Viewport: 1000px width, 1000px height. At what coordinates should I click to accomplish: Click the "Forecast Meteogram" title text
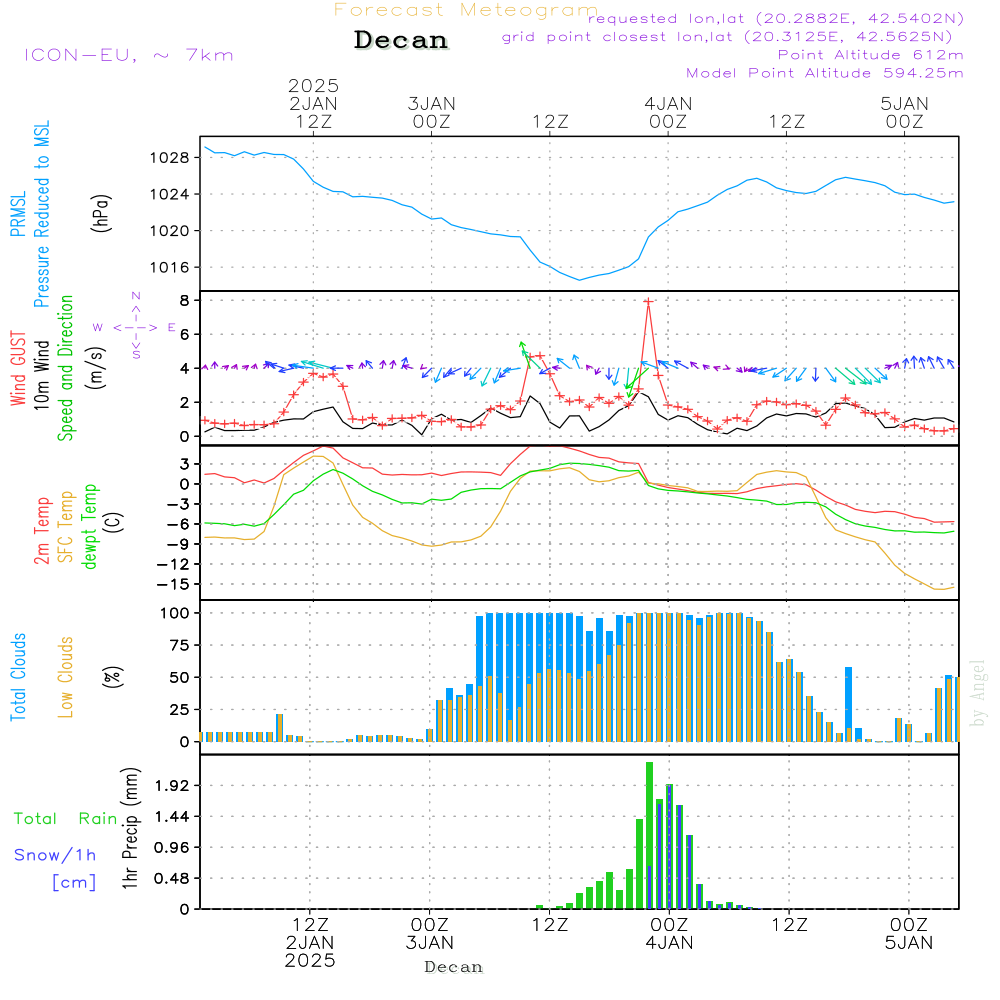[x=466, y=10]
